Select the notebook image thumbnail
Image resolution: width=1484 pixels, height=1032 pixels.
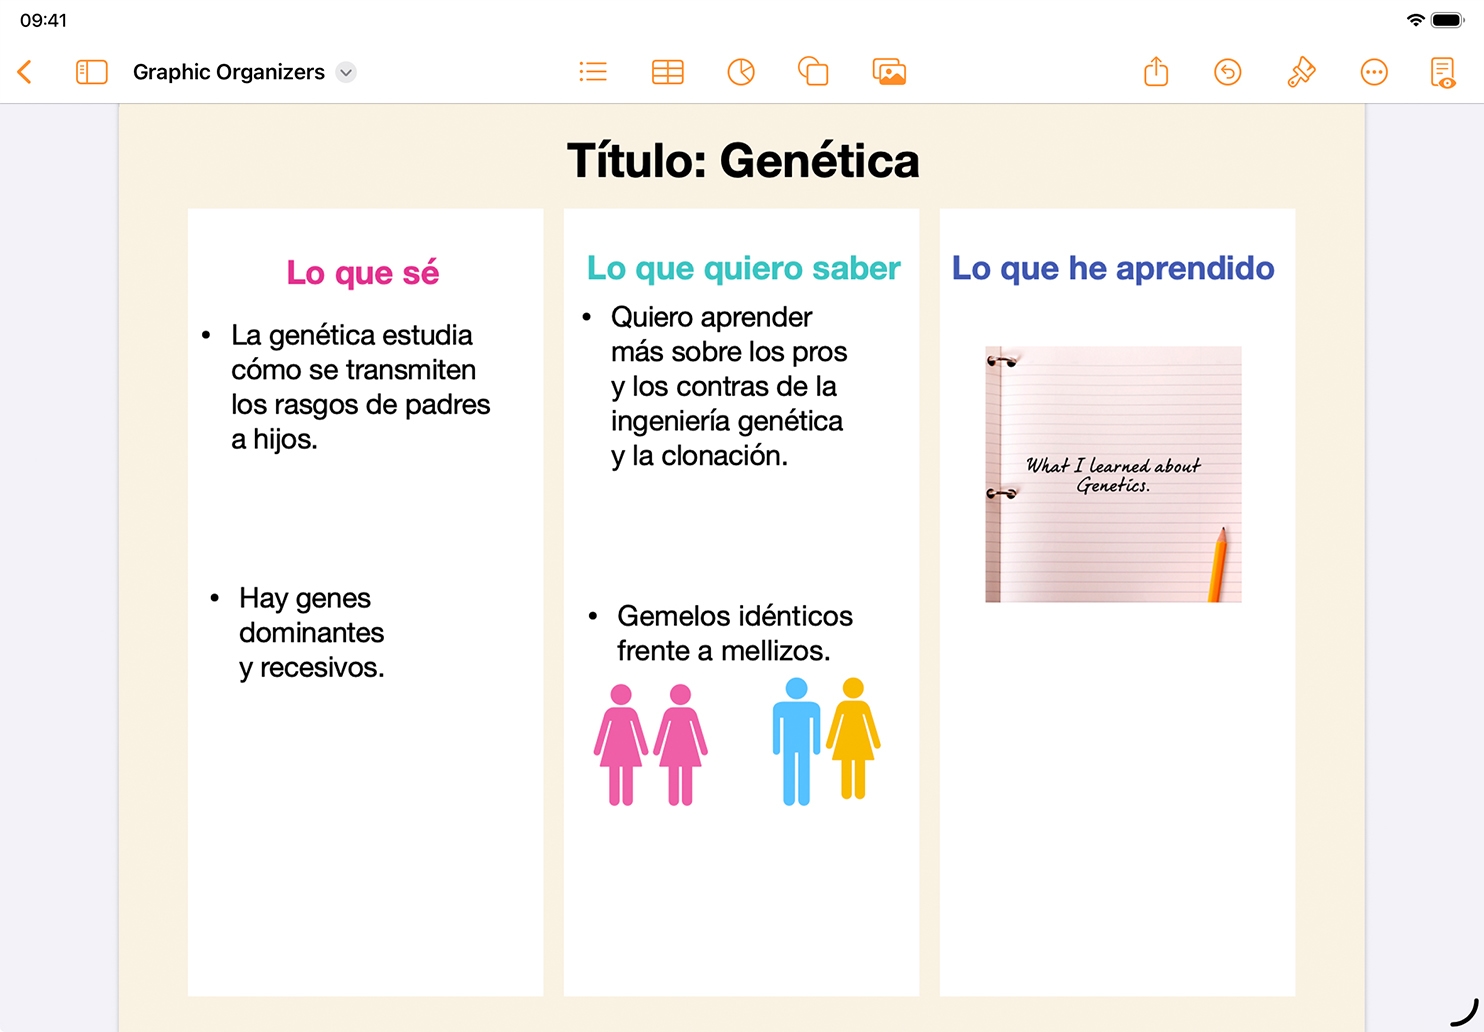tap(1113, 474)
